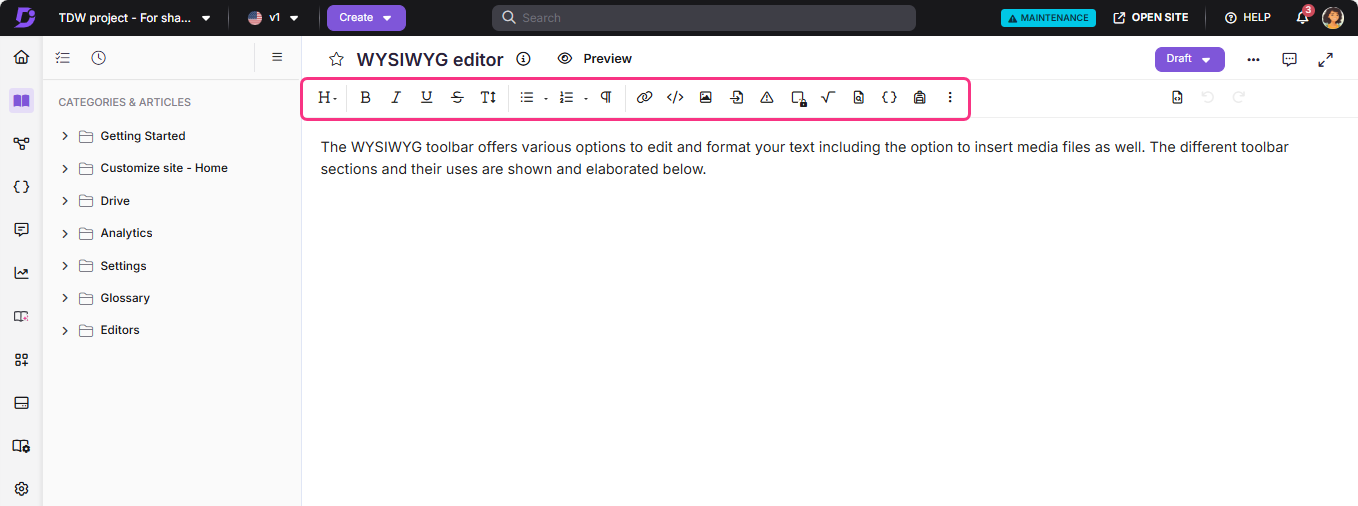Open the Create dropdown button
This screenshot has width=1358, height=506.
click(366, 18)
